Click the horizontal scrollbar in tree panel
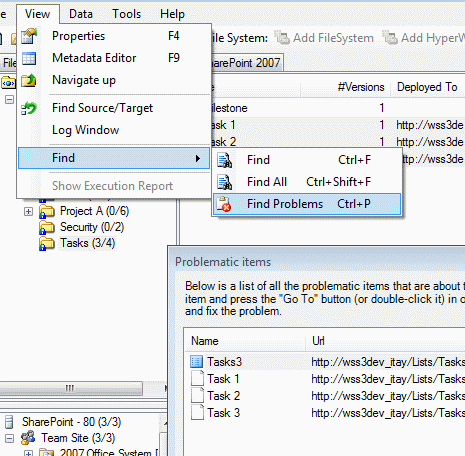 tap(70, 388)
